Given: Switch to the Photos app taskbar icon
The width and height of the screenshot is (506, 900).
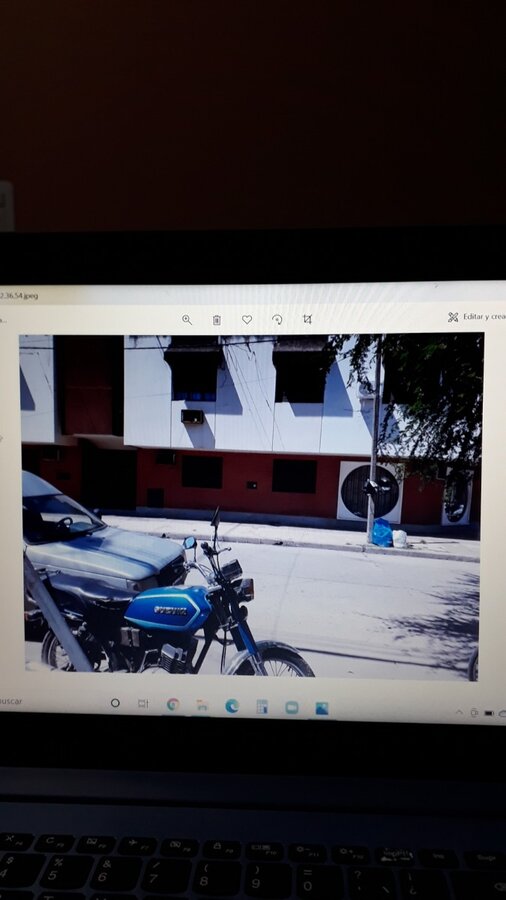Looking at the screenshot, I should click(322, 708).
